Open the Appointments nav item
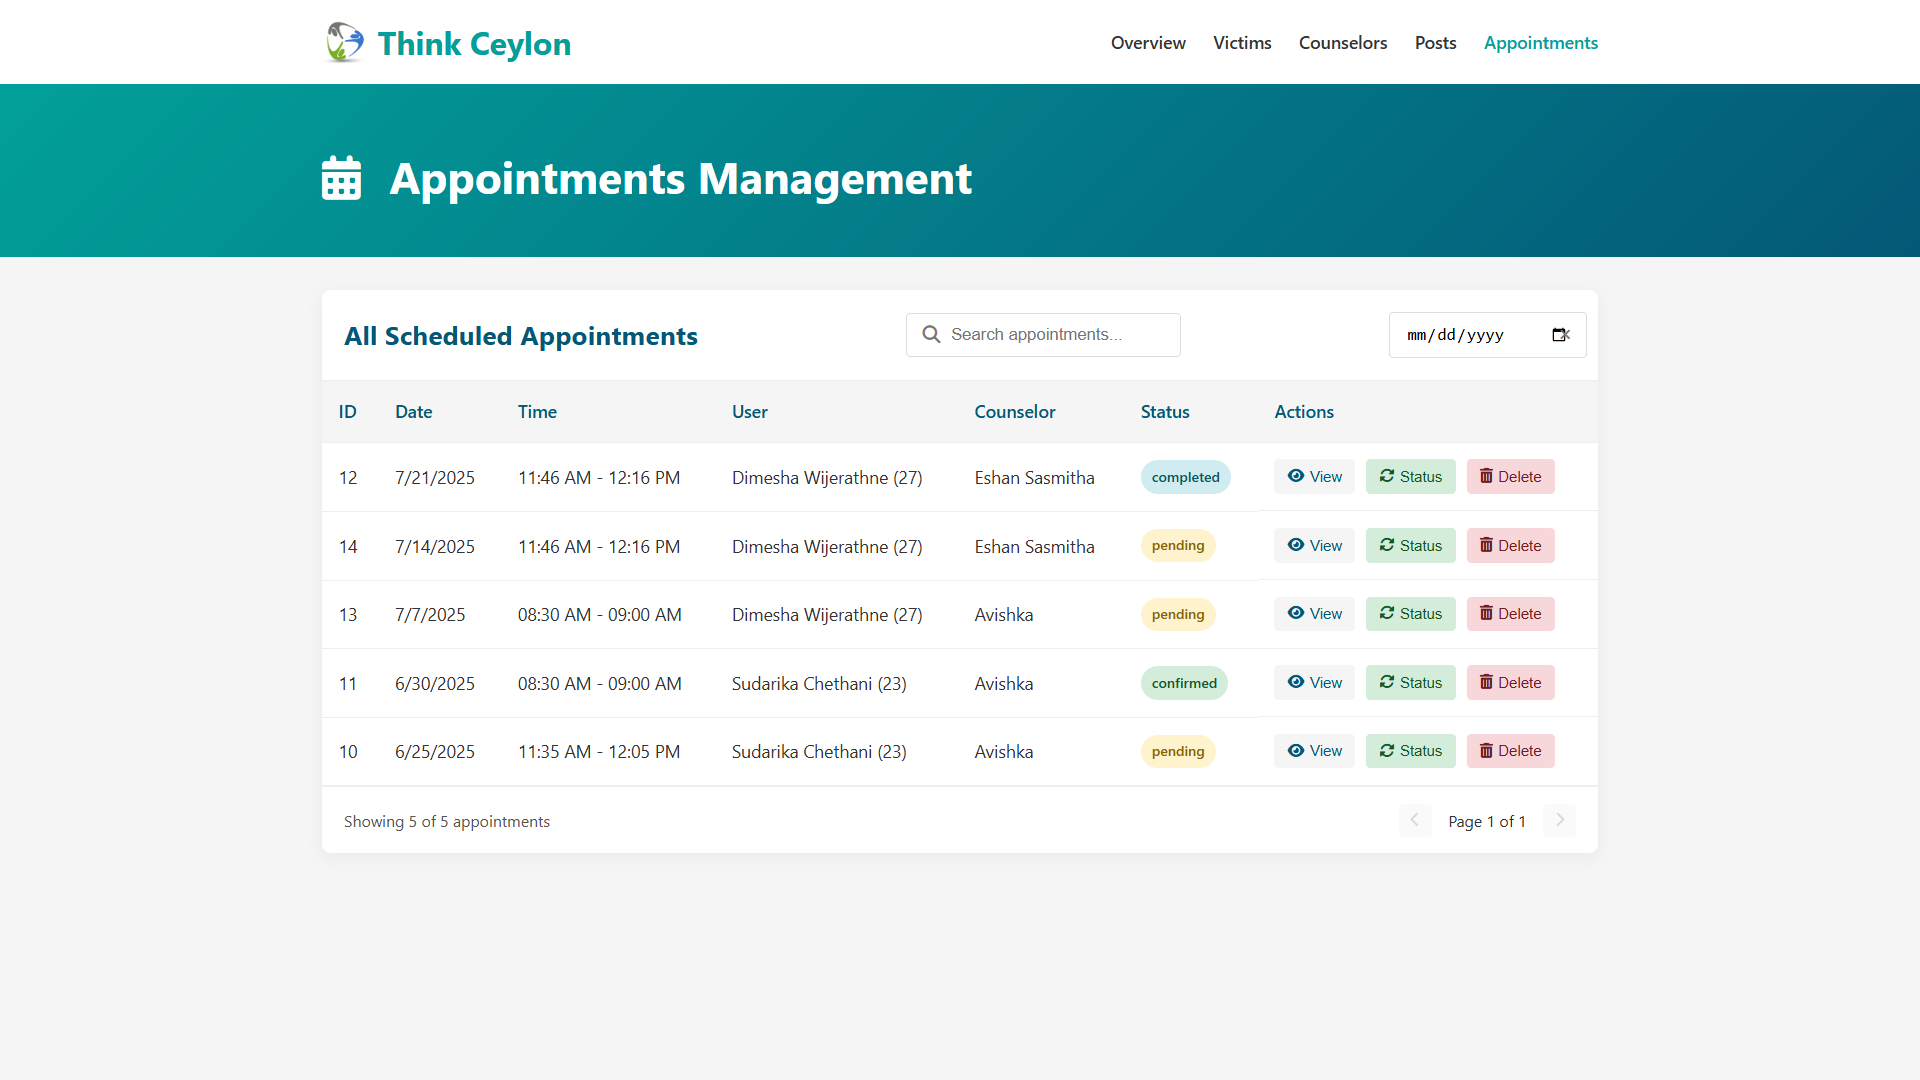 point(1540,43)
